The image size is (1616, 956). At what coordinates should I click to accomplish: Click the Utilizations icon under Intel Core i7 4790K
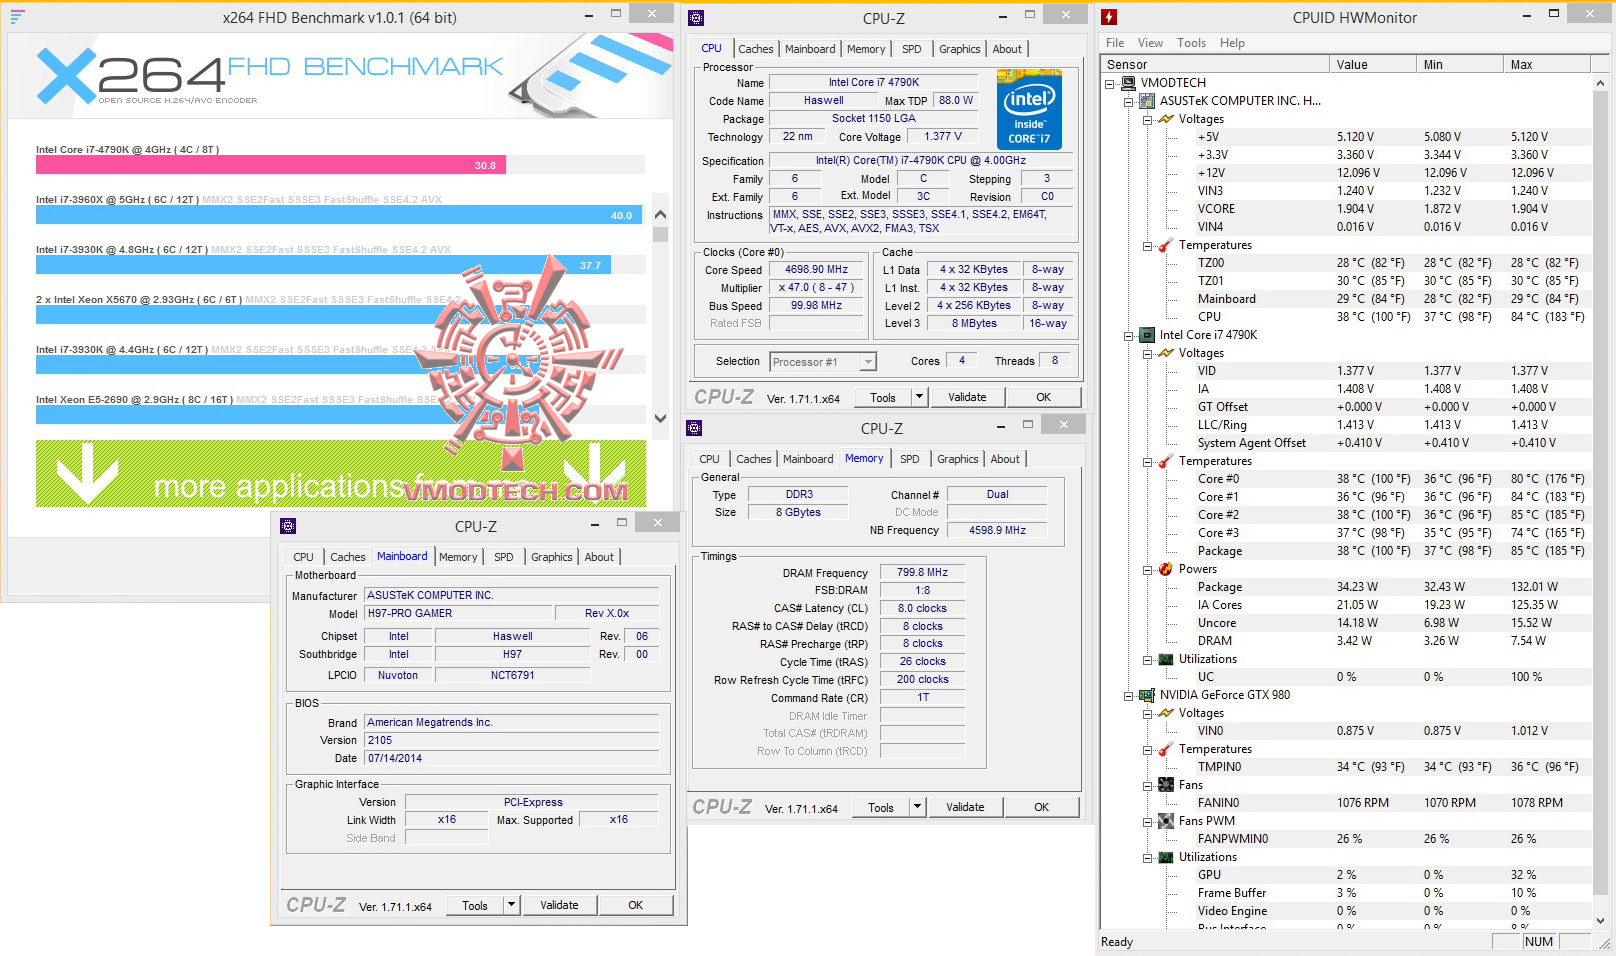(1166, 659)
